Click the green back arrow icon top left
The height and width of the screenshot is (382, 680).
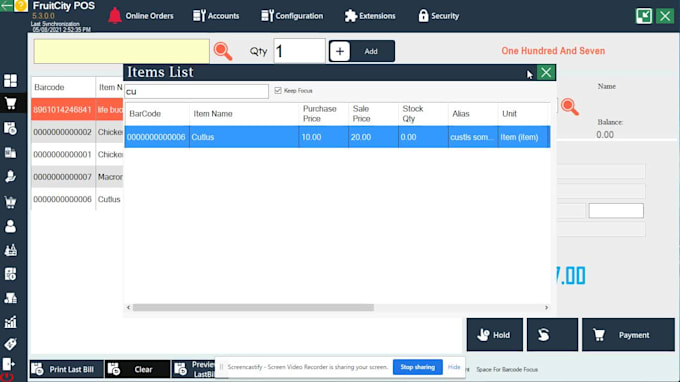7,6
